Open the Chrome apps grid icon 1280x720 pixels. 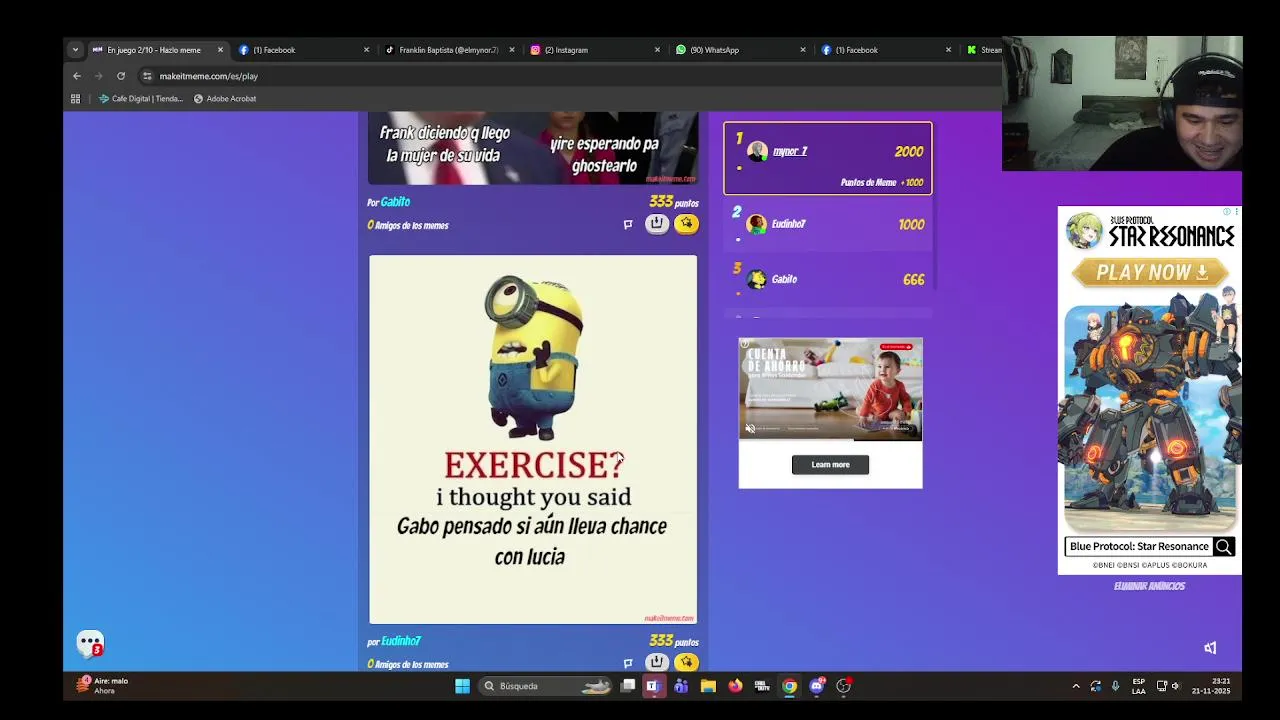75,99
